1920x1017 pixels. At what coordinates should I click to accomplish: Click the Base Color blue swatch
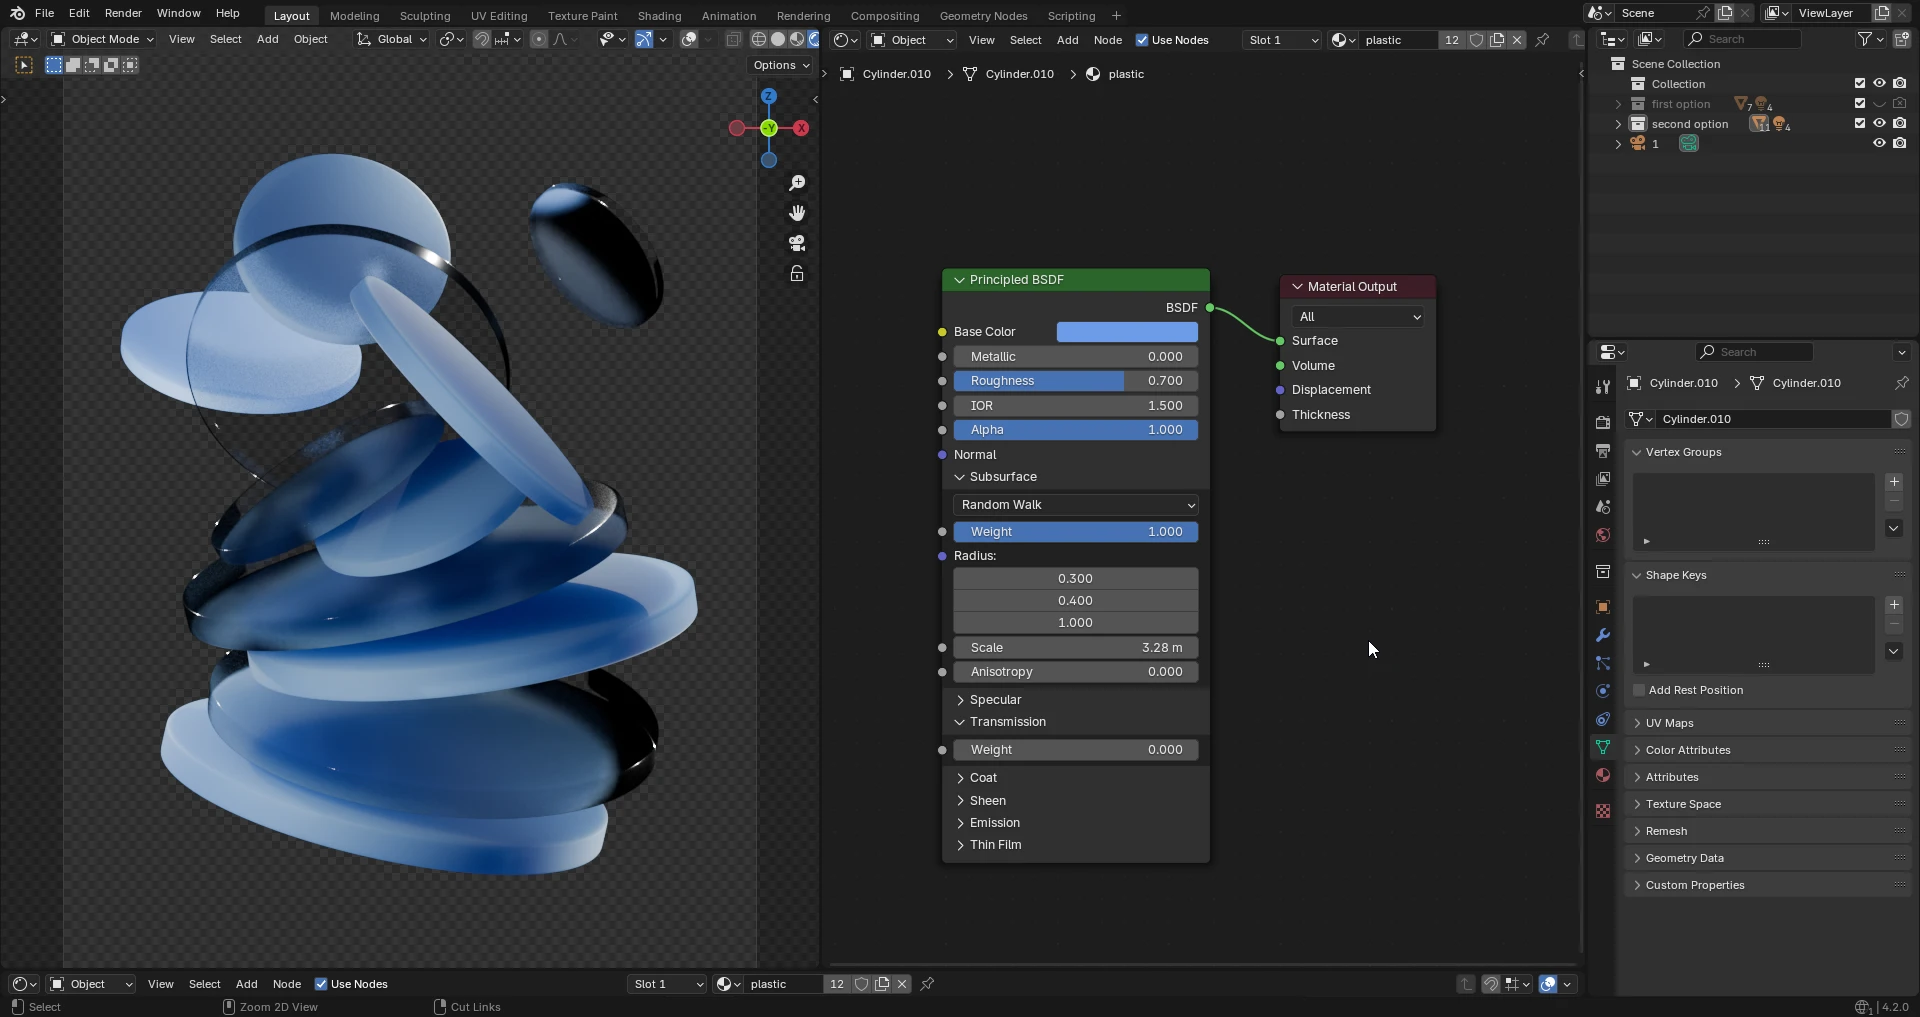[x=1127, y=332]
